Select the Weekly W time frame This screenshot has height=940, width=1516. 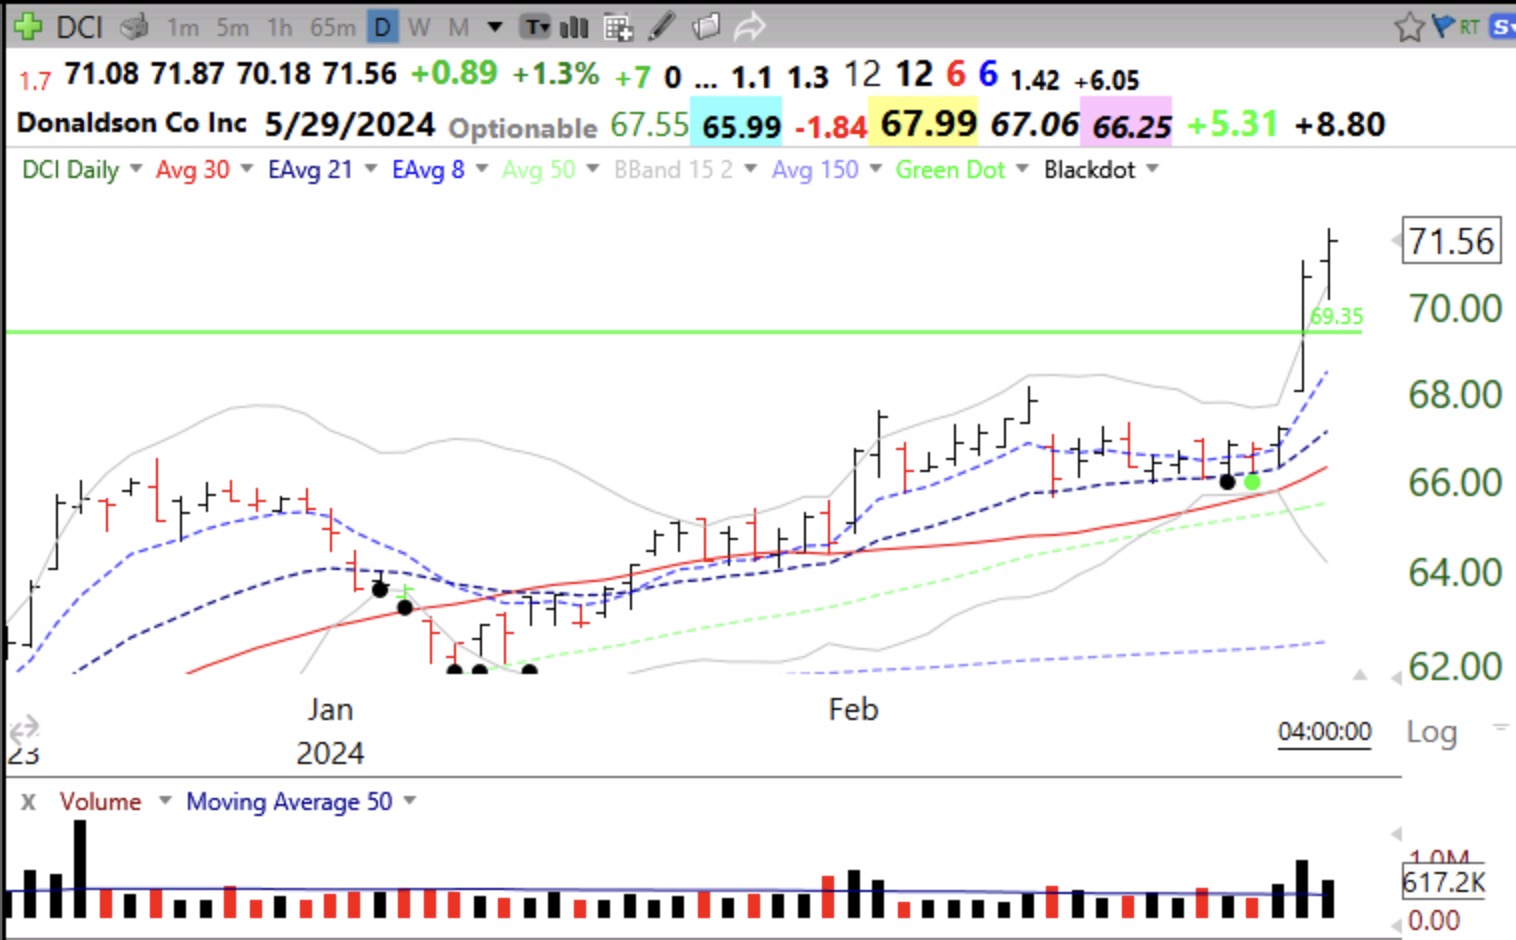(x=419, y=28)
